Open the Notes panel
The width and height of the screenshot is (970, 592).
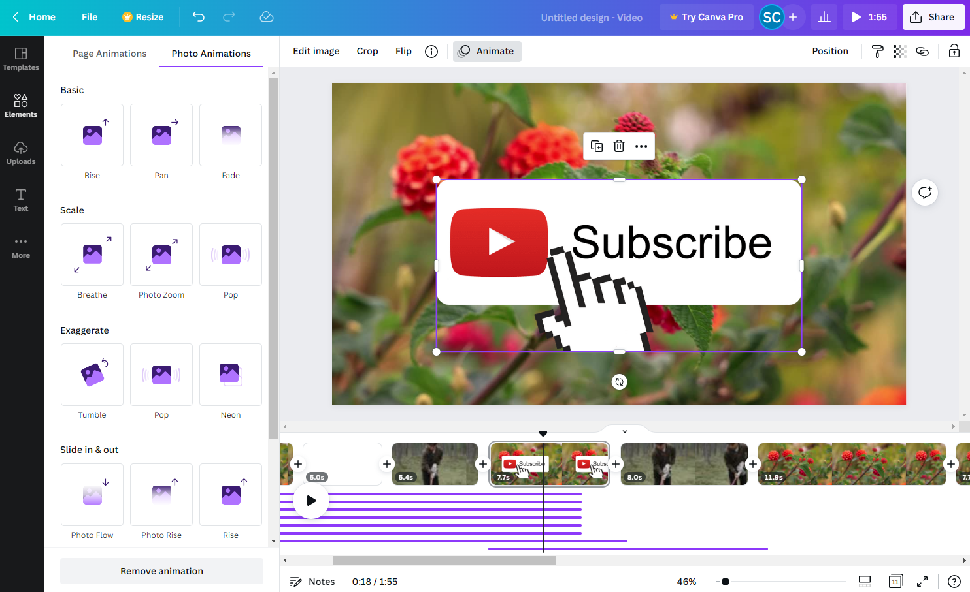pyautogui.click(x=312, y=581)
